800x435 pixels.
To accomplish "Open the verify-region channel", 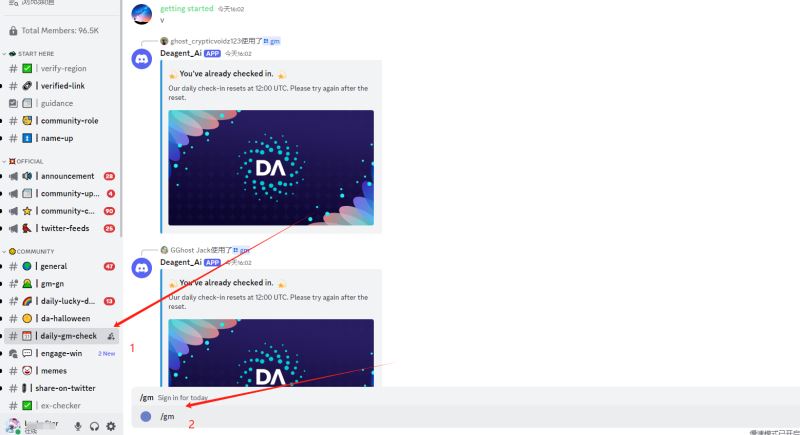I will pos(61,68).
